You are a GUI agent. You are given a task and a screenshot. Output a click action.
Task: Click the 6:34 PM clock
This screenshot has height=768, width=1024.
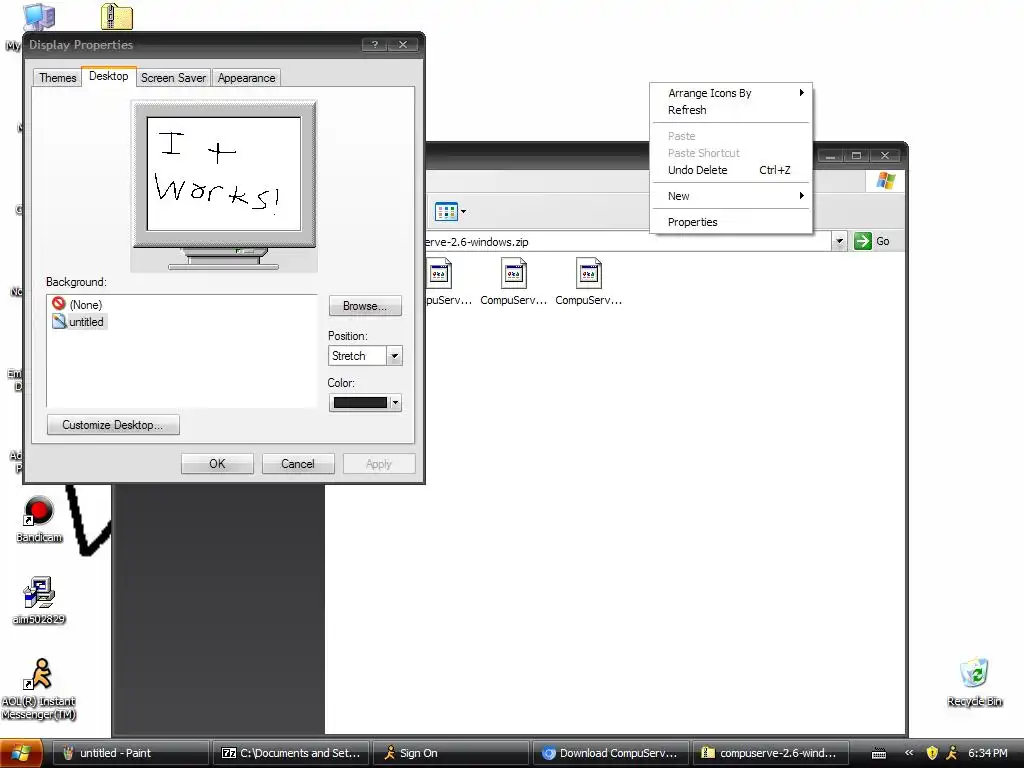(987, 753)
